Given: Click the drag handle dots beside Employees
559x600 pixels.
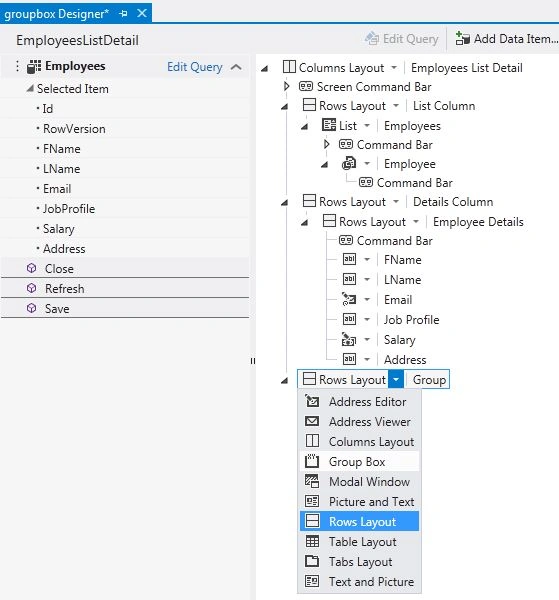Looking at the screenshot, I should 17,66.
